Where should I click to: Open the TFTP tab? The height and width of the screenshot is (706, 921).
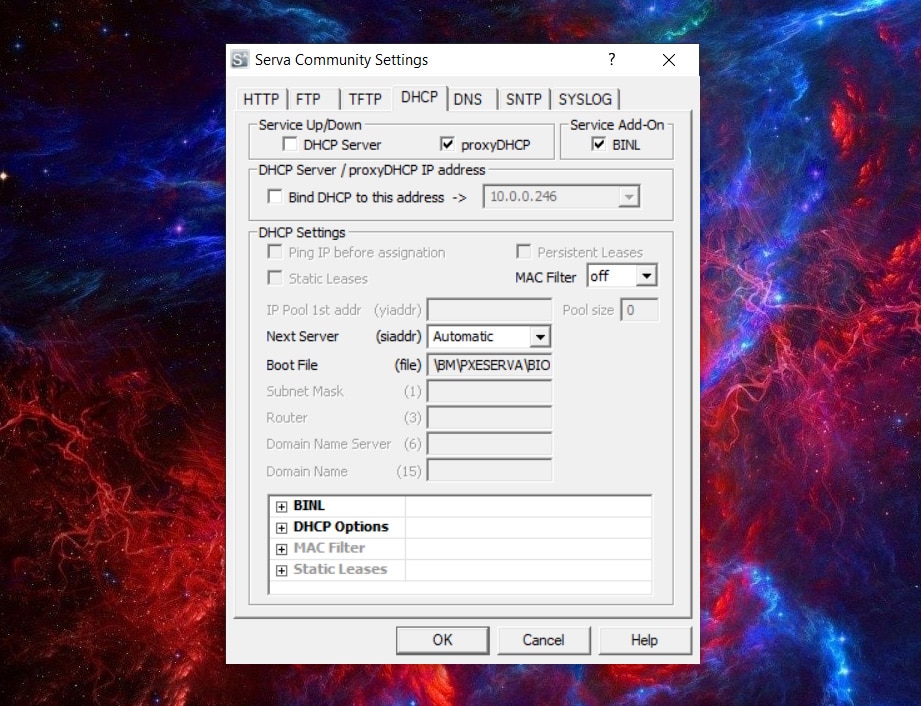pos(365,99)
